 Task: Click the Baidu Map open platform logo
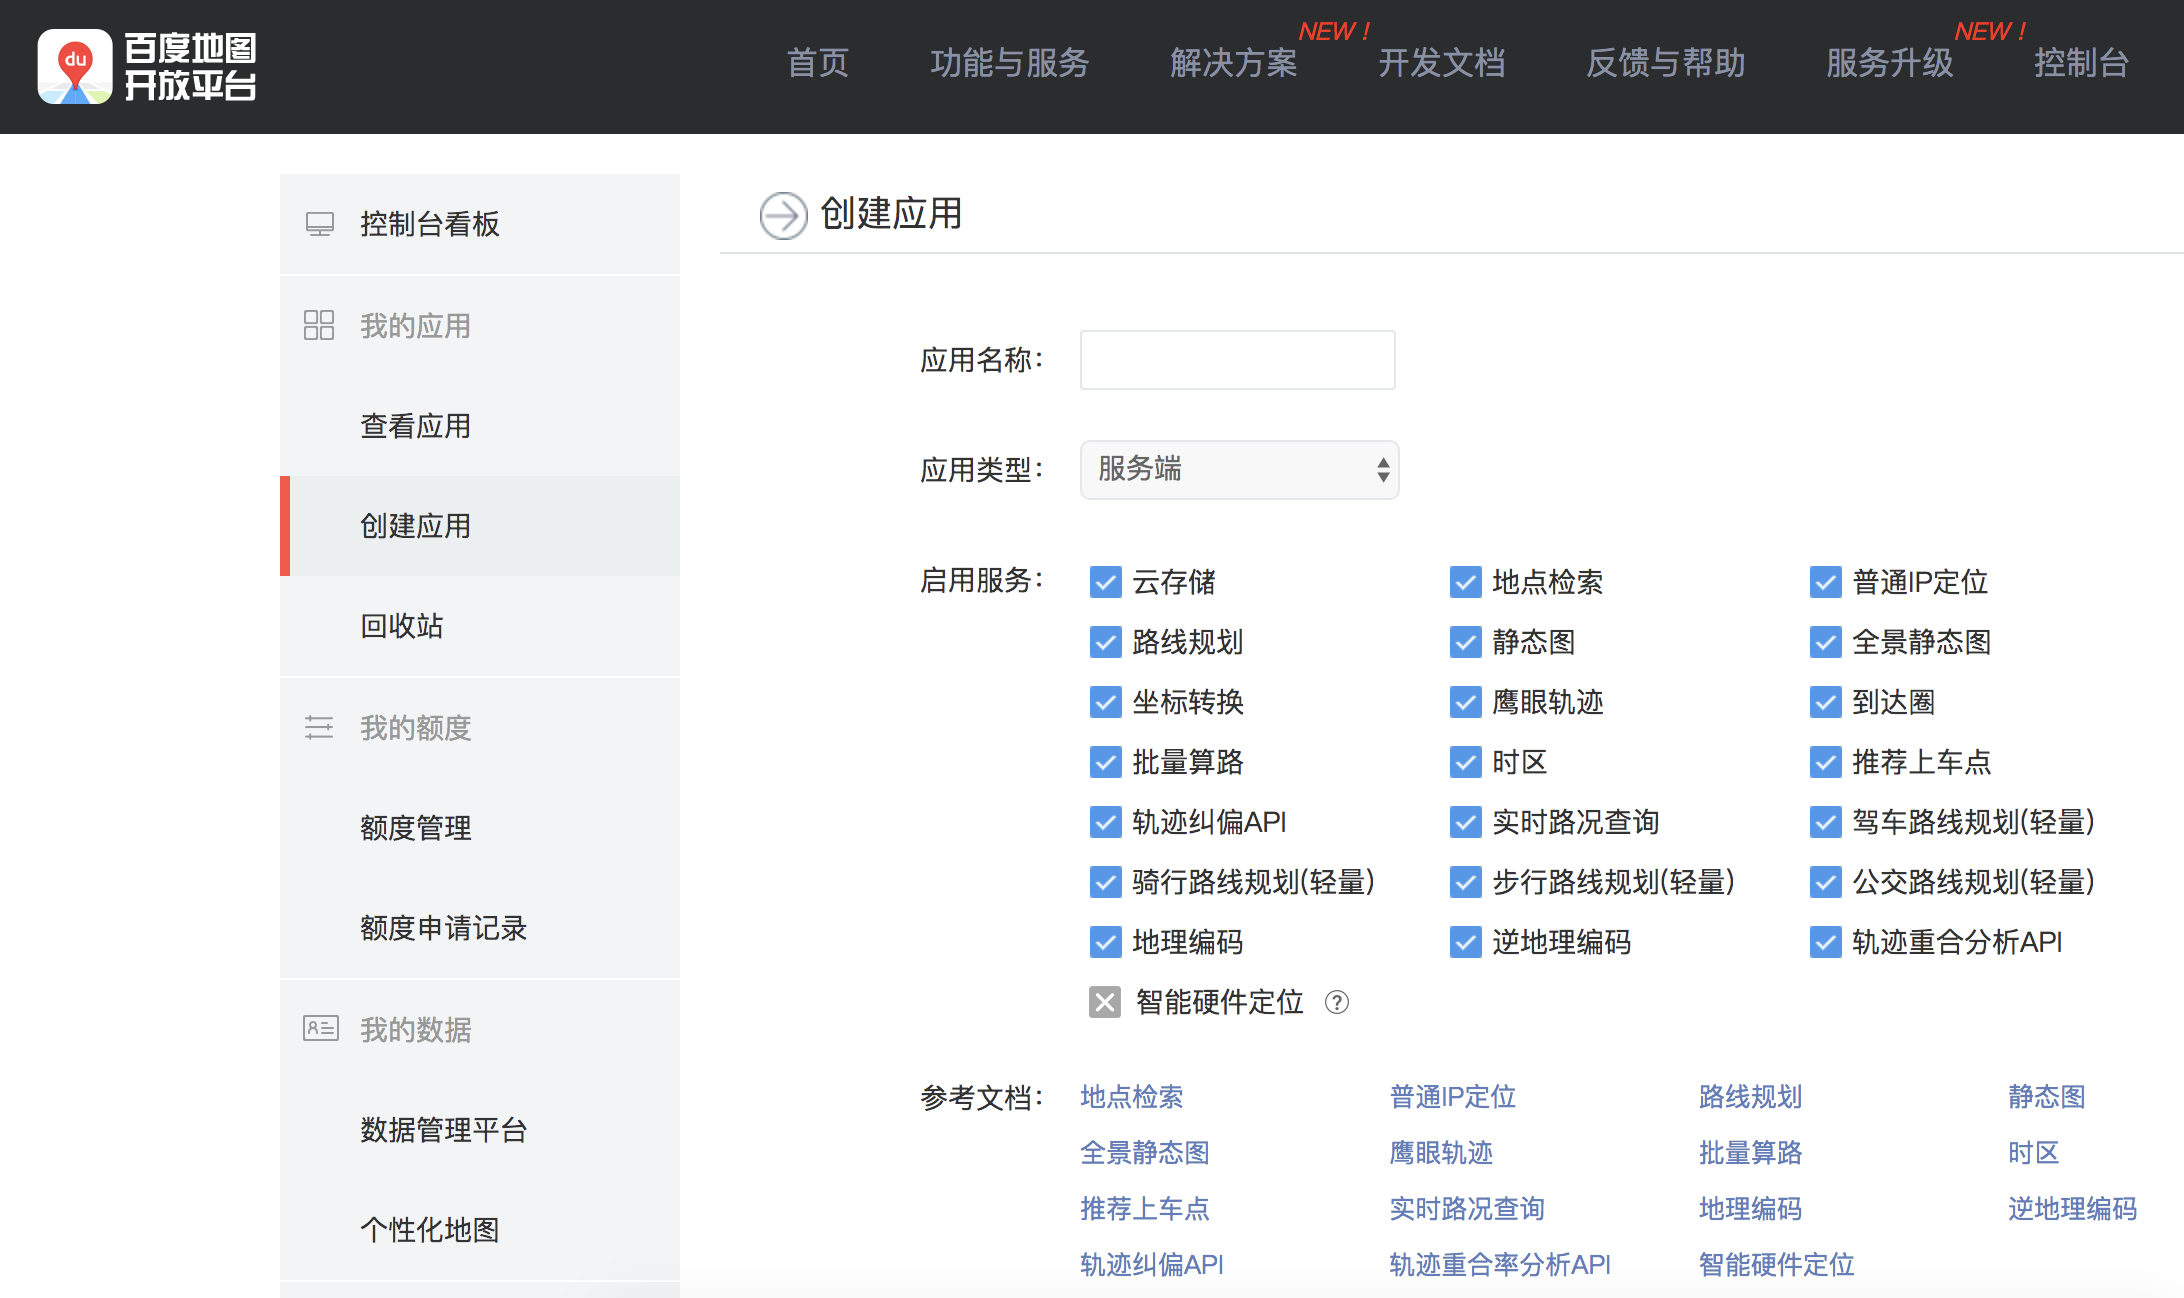[147, 66]
